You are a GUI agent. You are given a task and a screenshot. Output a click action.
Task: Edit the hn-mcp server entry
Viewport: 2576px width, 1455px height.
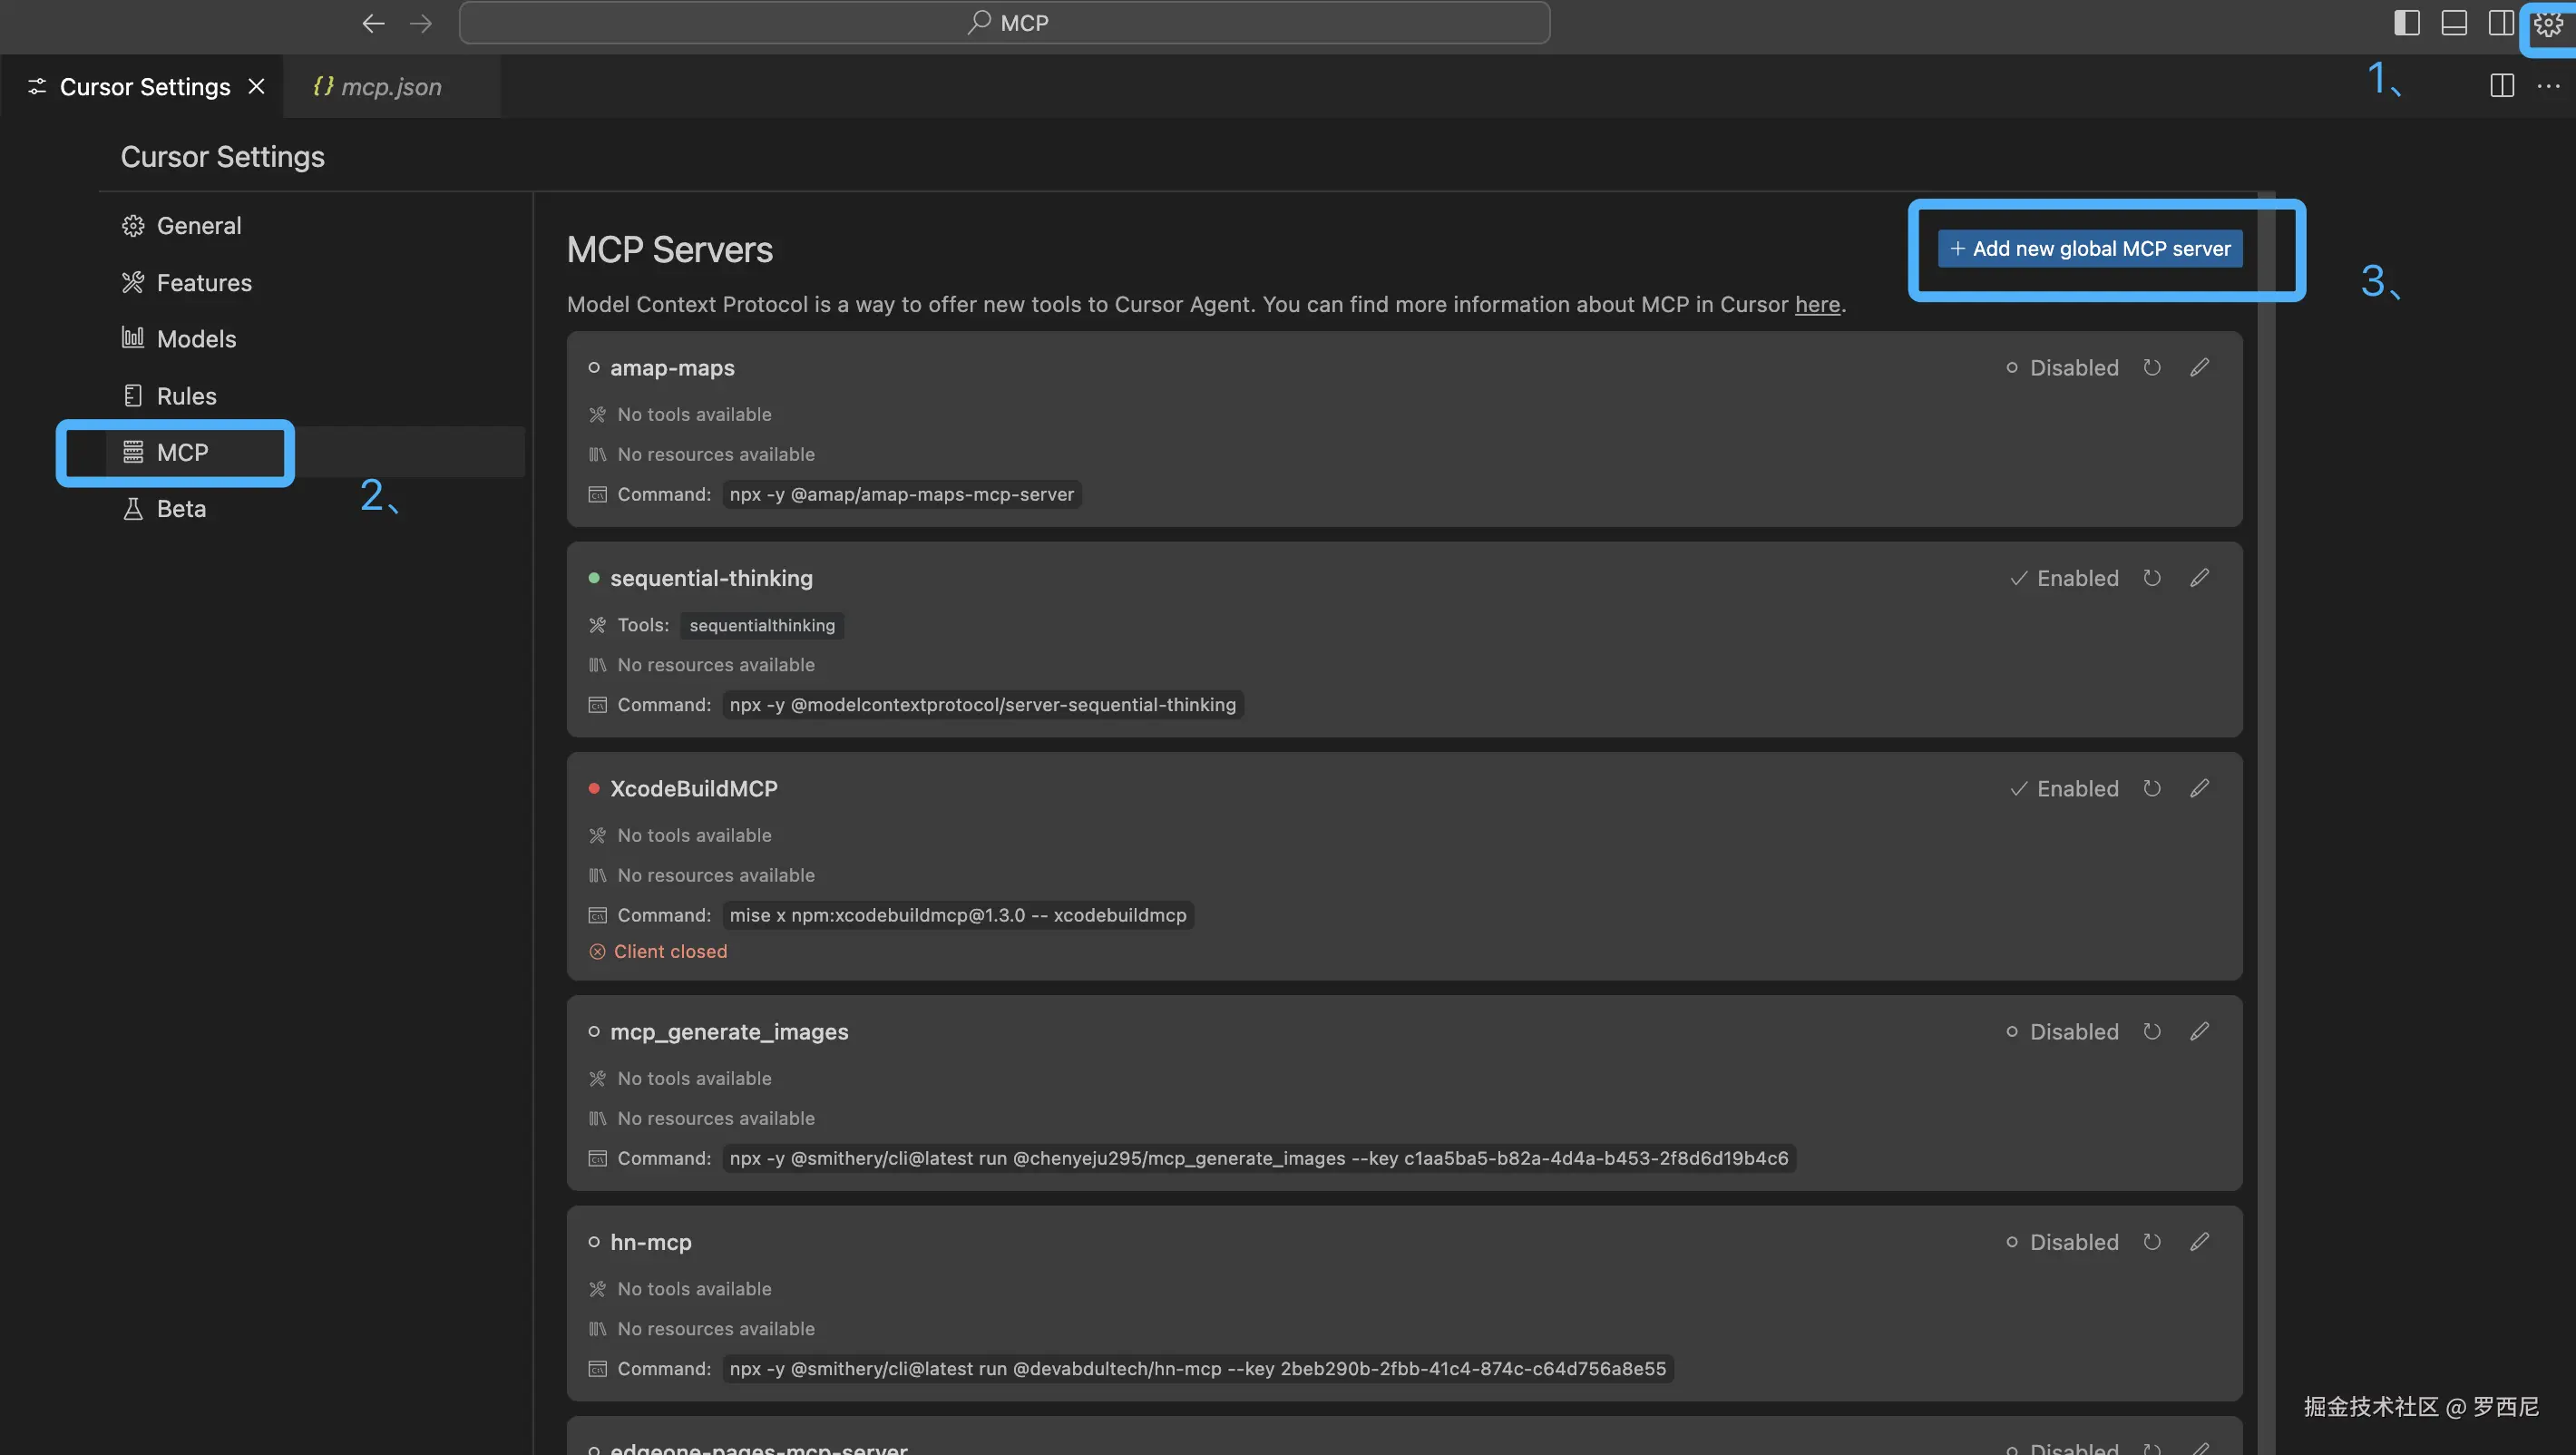2199,1242
